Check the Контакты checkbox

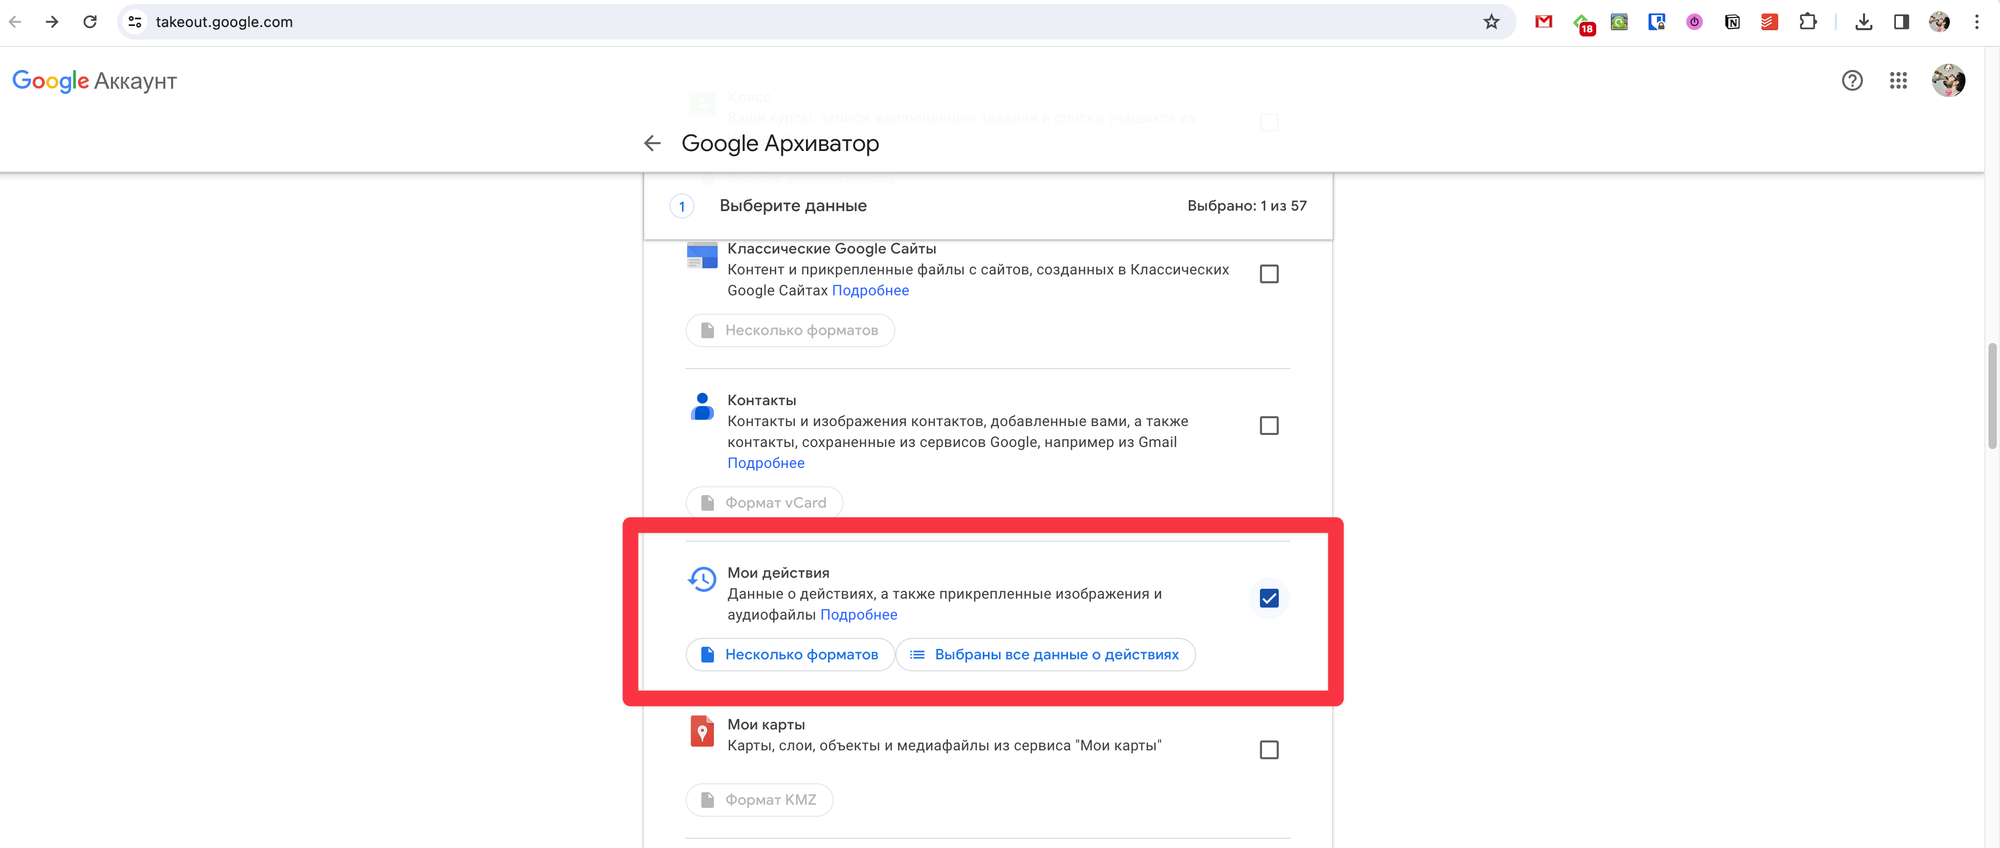(x=1269, y=426)
